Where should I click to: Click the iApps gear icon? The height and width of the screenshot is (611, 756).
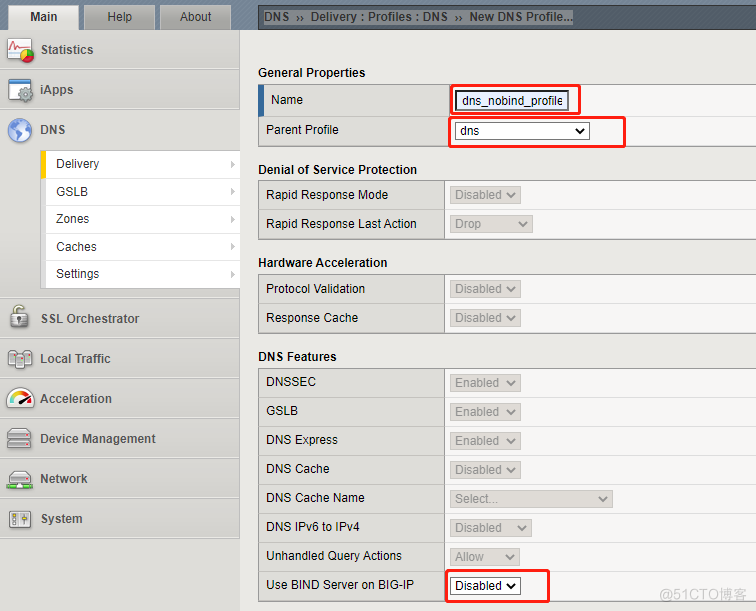(x=20, y=90)
